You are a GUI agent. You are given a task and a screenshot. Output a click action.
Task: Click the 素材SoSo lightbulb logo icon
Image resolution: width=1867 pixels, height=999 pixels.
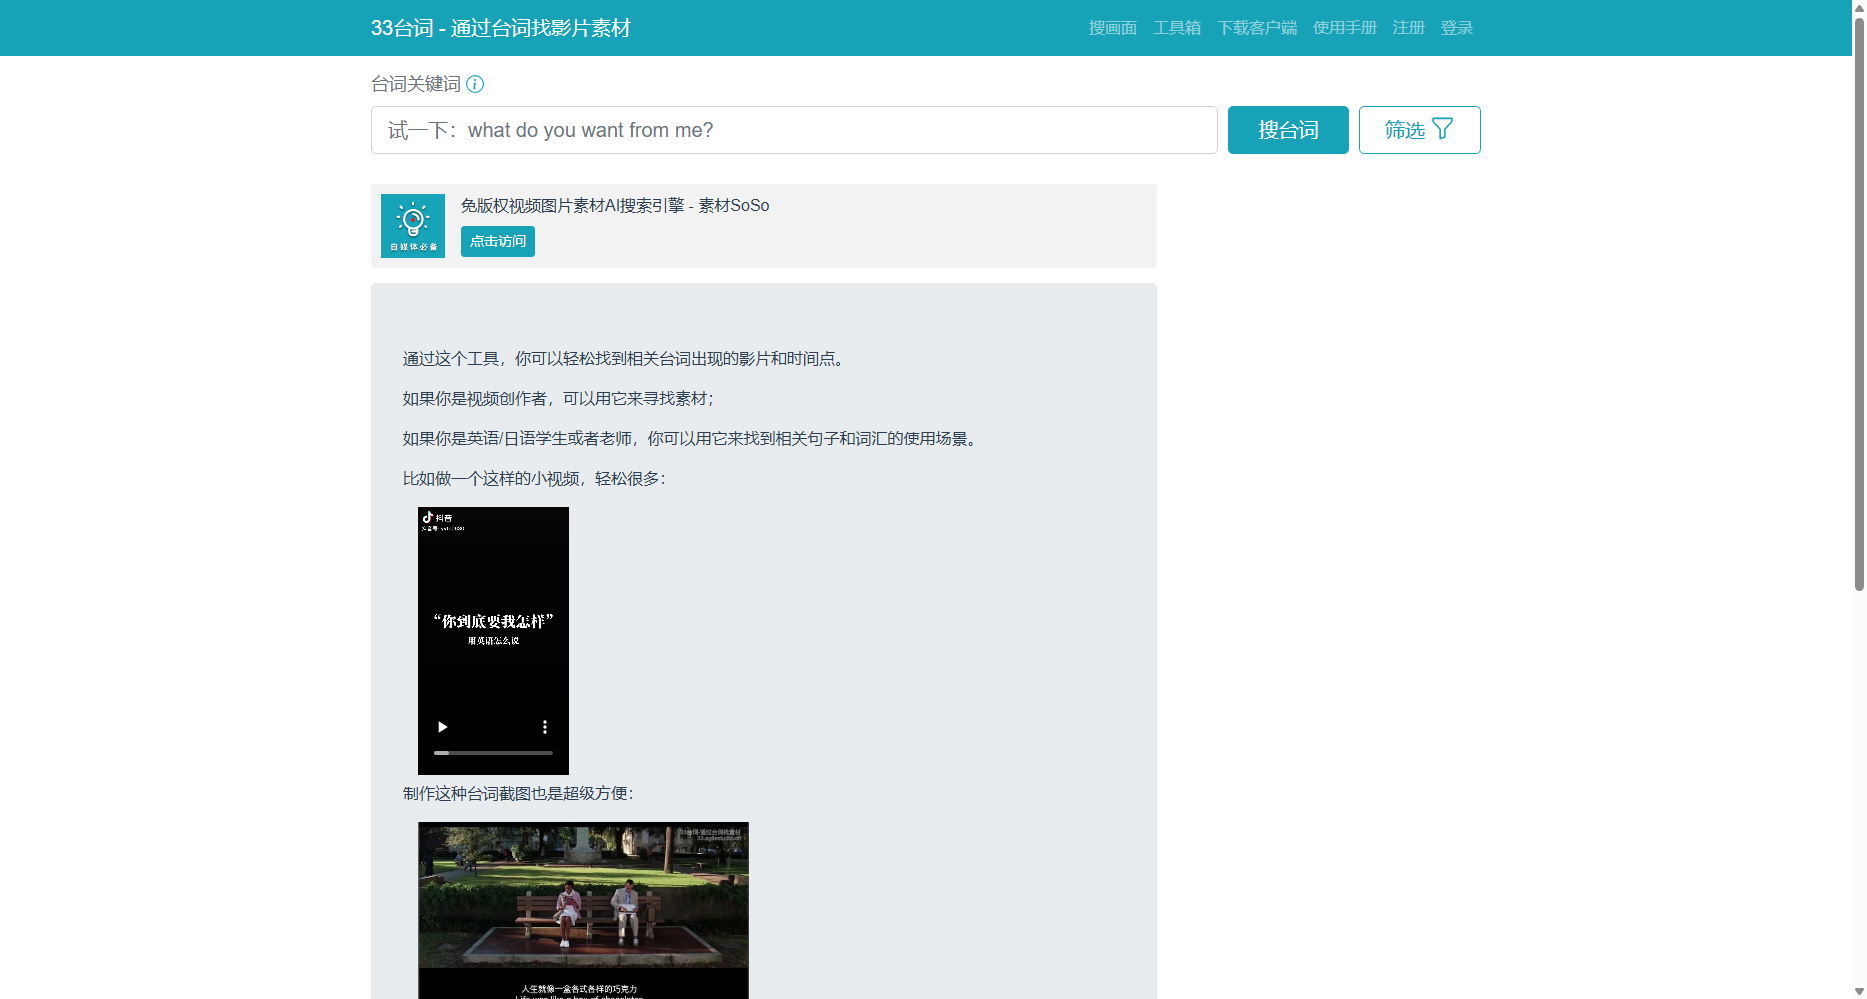(x=413, y=226)
